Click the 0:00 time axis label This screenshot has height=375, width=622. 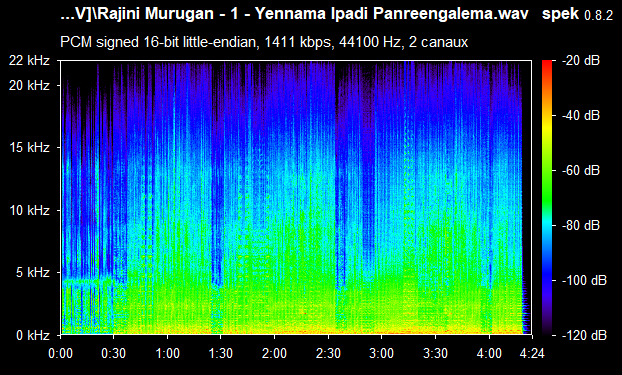60,353
